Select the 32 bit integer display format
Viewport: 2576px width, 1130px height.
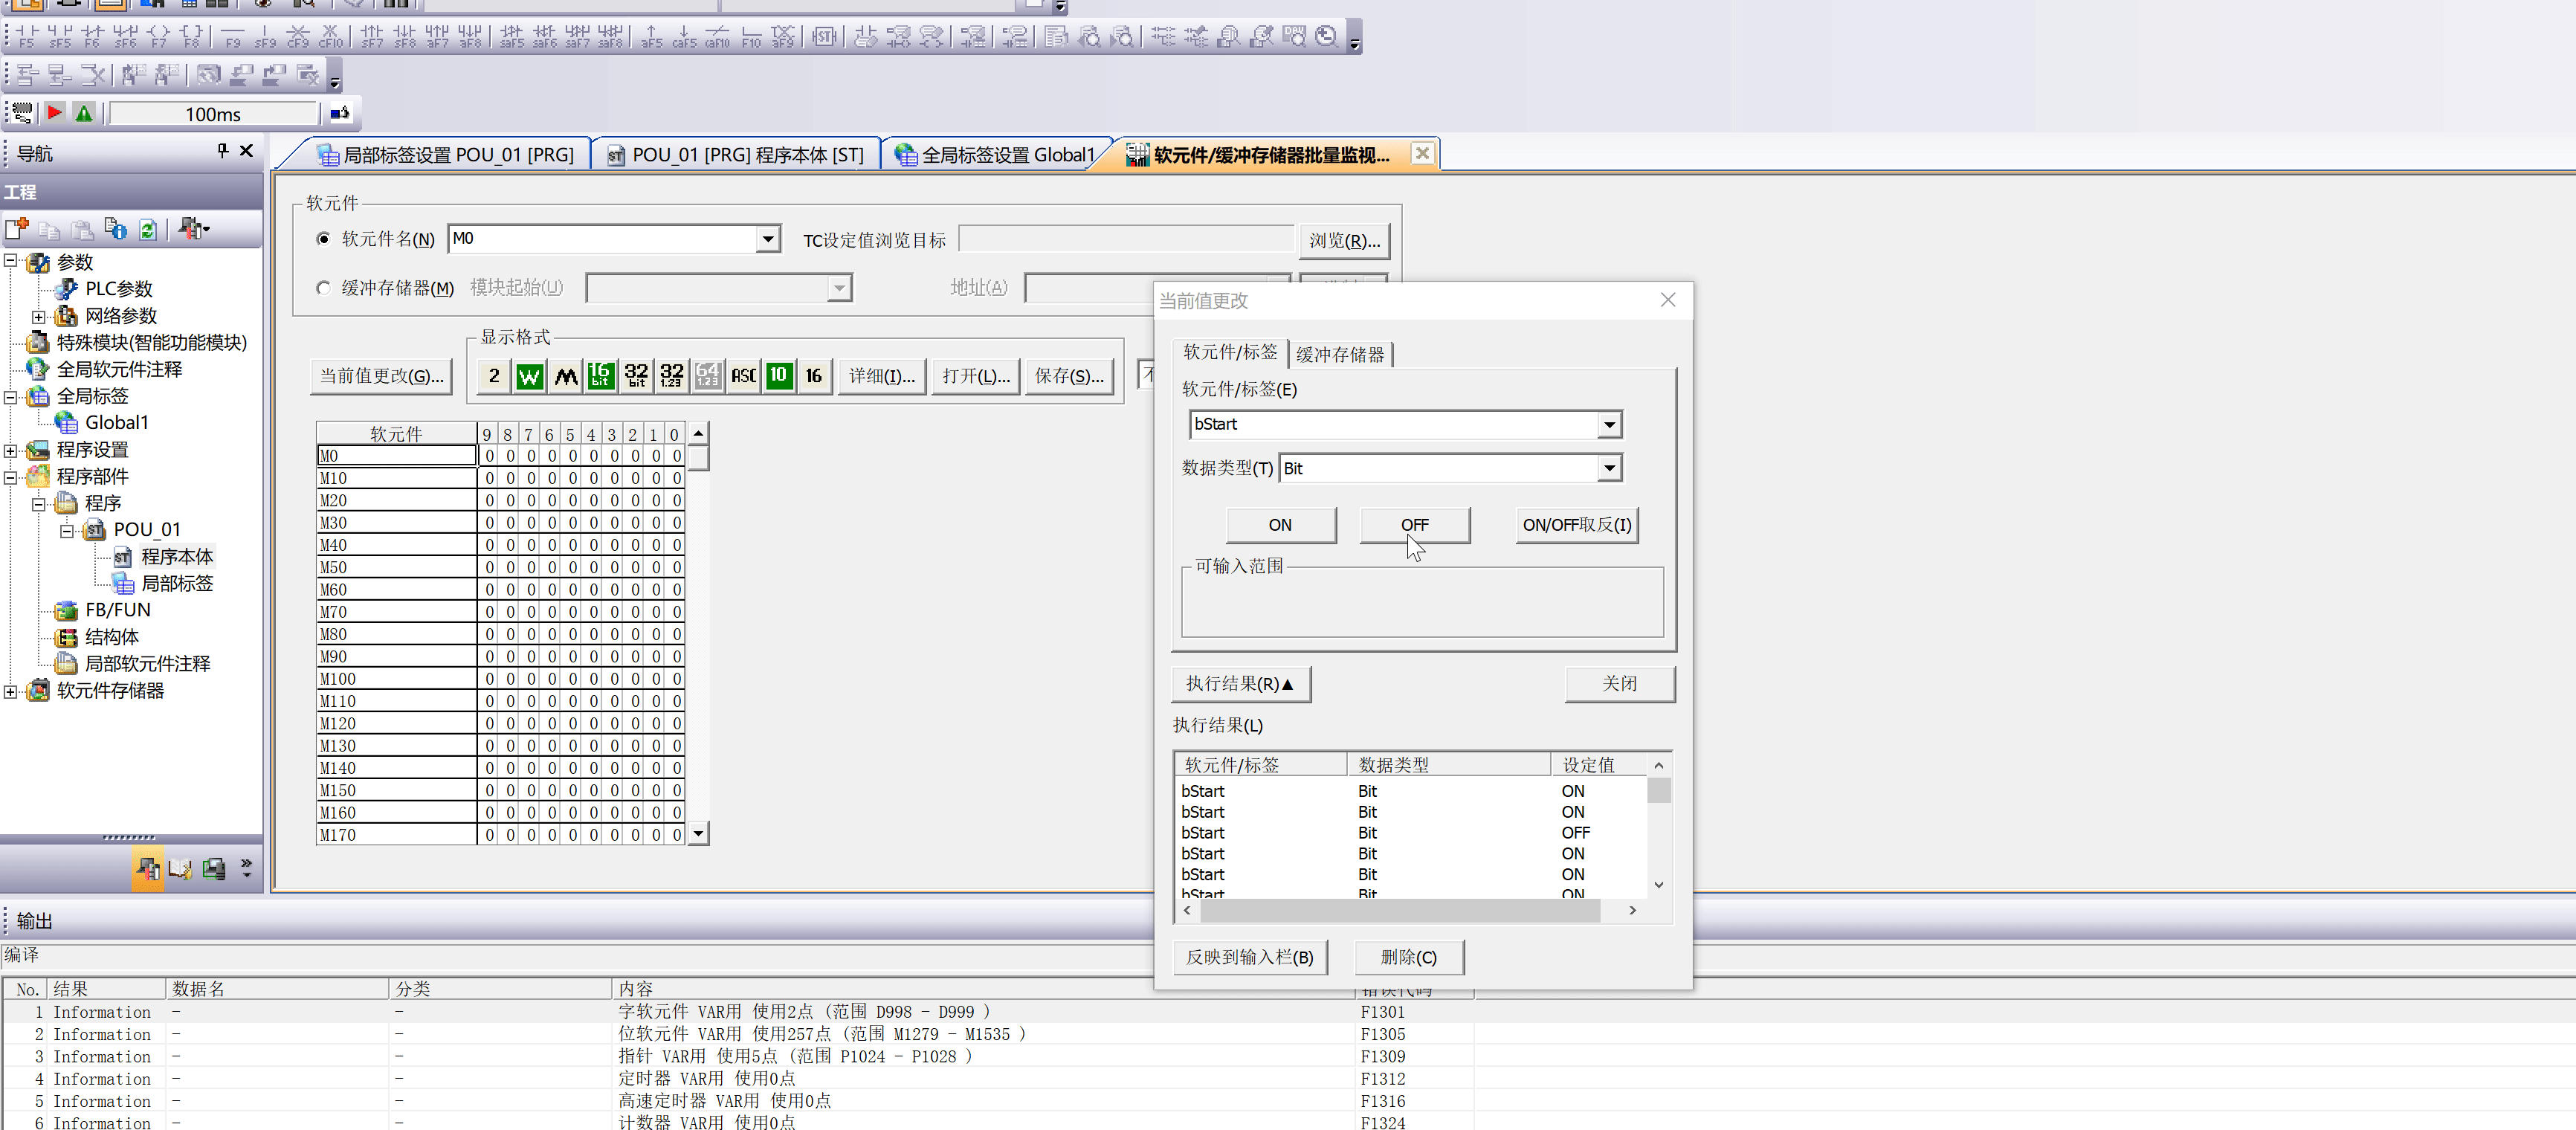636,376
